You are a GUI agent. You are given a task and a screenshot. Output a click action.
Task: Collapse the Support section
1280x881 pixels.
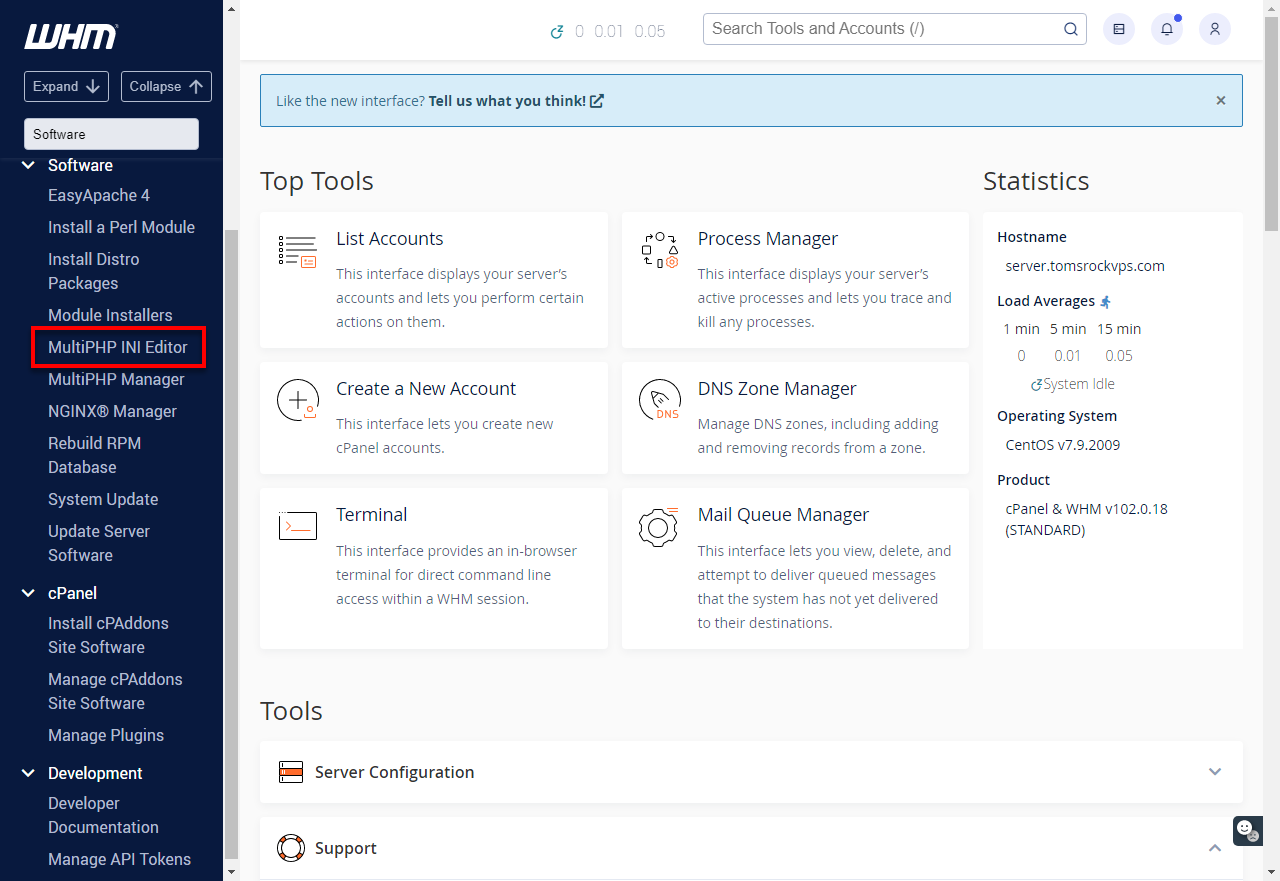click(1215, 848)
